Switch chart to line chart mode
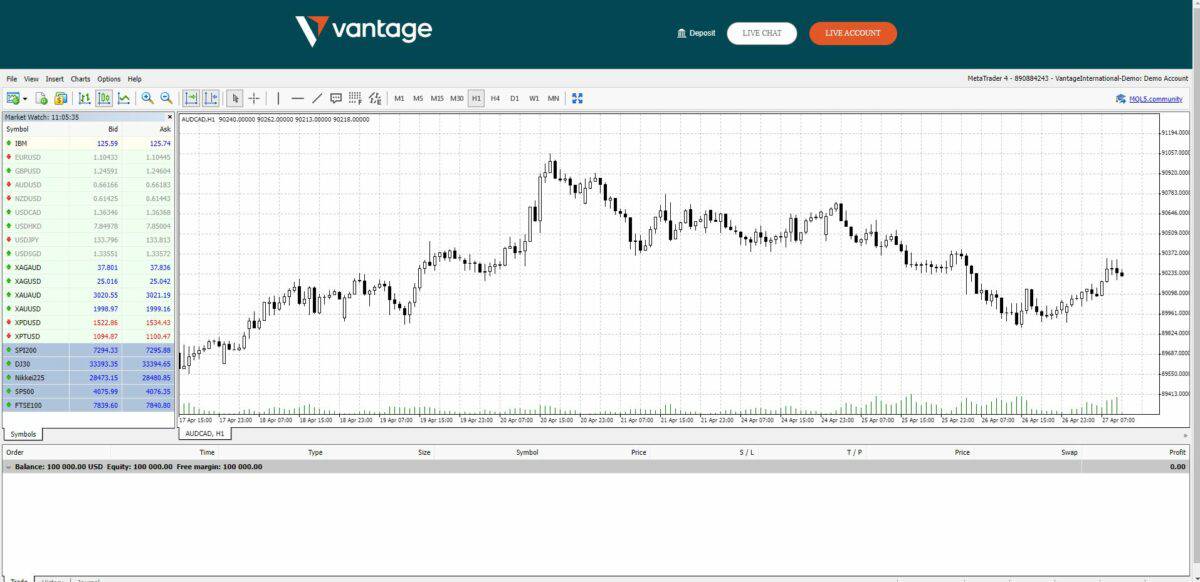Image resolution: width=1200 pixels, height=582 pixels. pyautogui.click(x=122, y=97)
